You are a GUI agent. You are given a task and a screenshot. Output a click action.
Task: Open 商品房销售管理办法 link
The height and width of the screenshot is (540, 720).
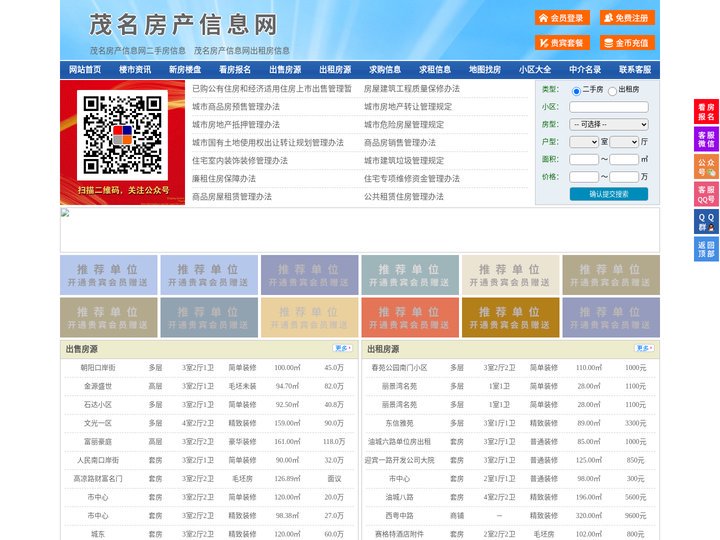click(400, 142)
